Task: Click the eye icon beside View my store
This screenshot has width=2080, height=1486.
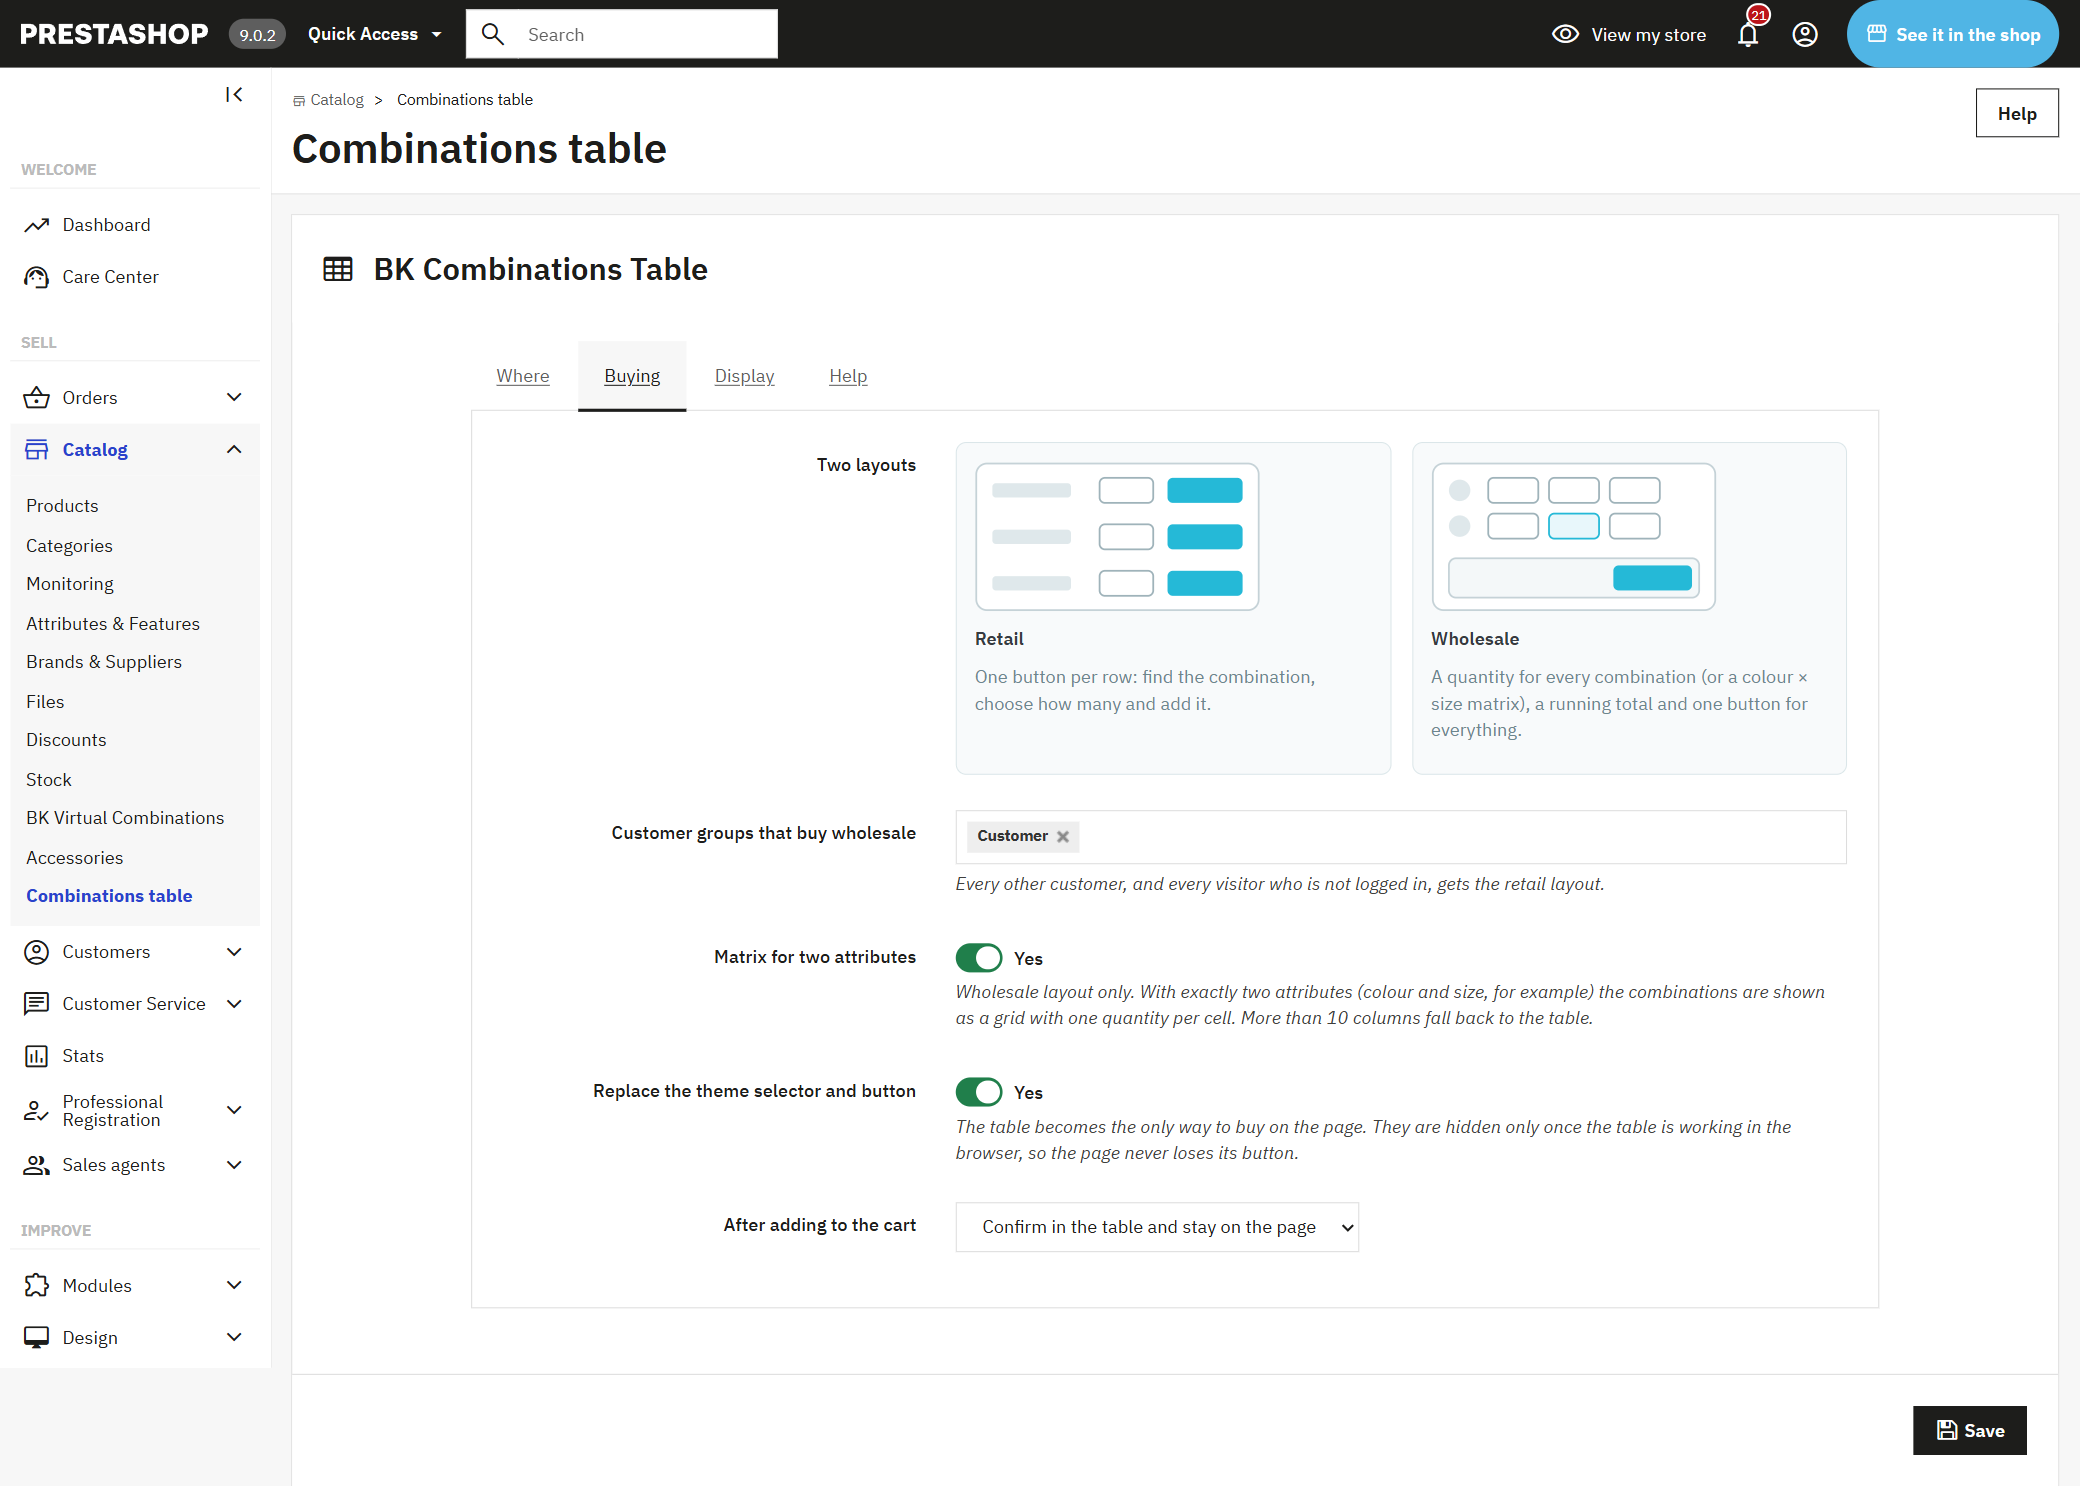Action: click(1565, 35)
